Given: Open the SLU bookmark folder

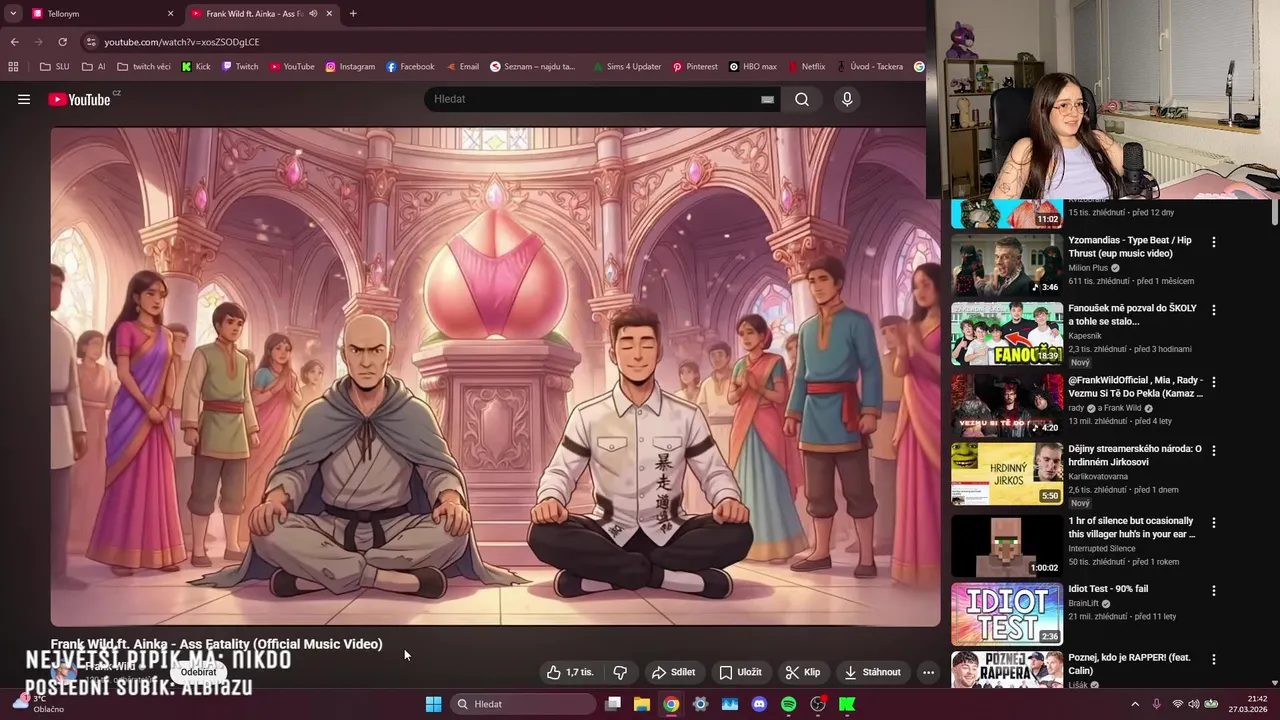Looking at the screenshot, I should coord(54,67).
